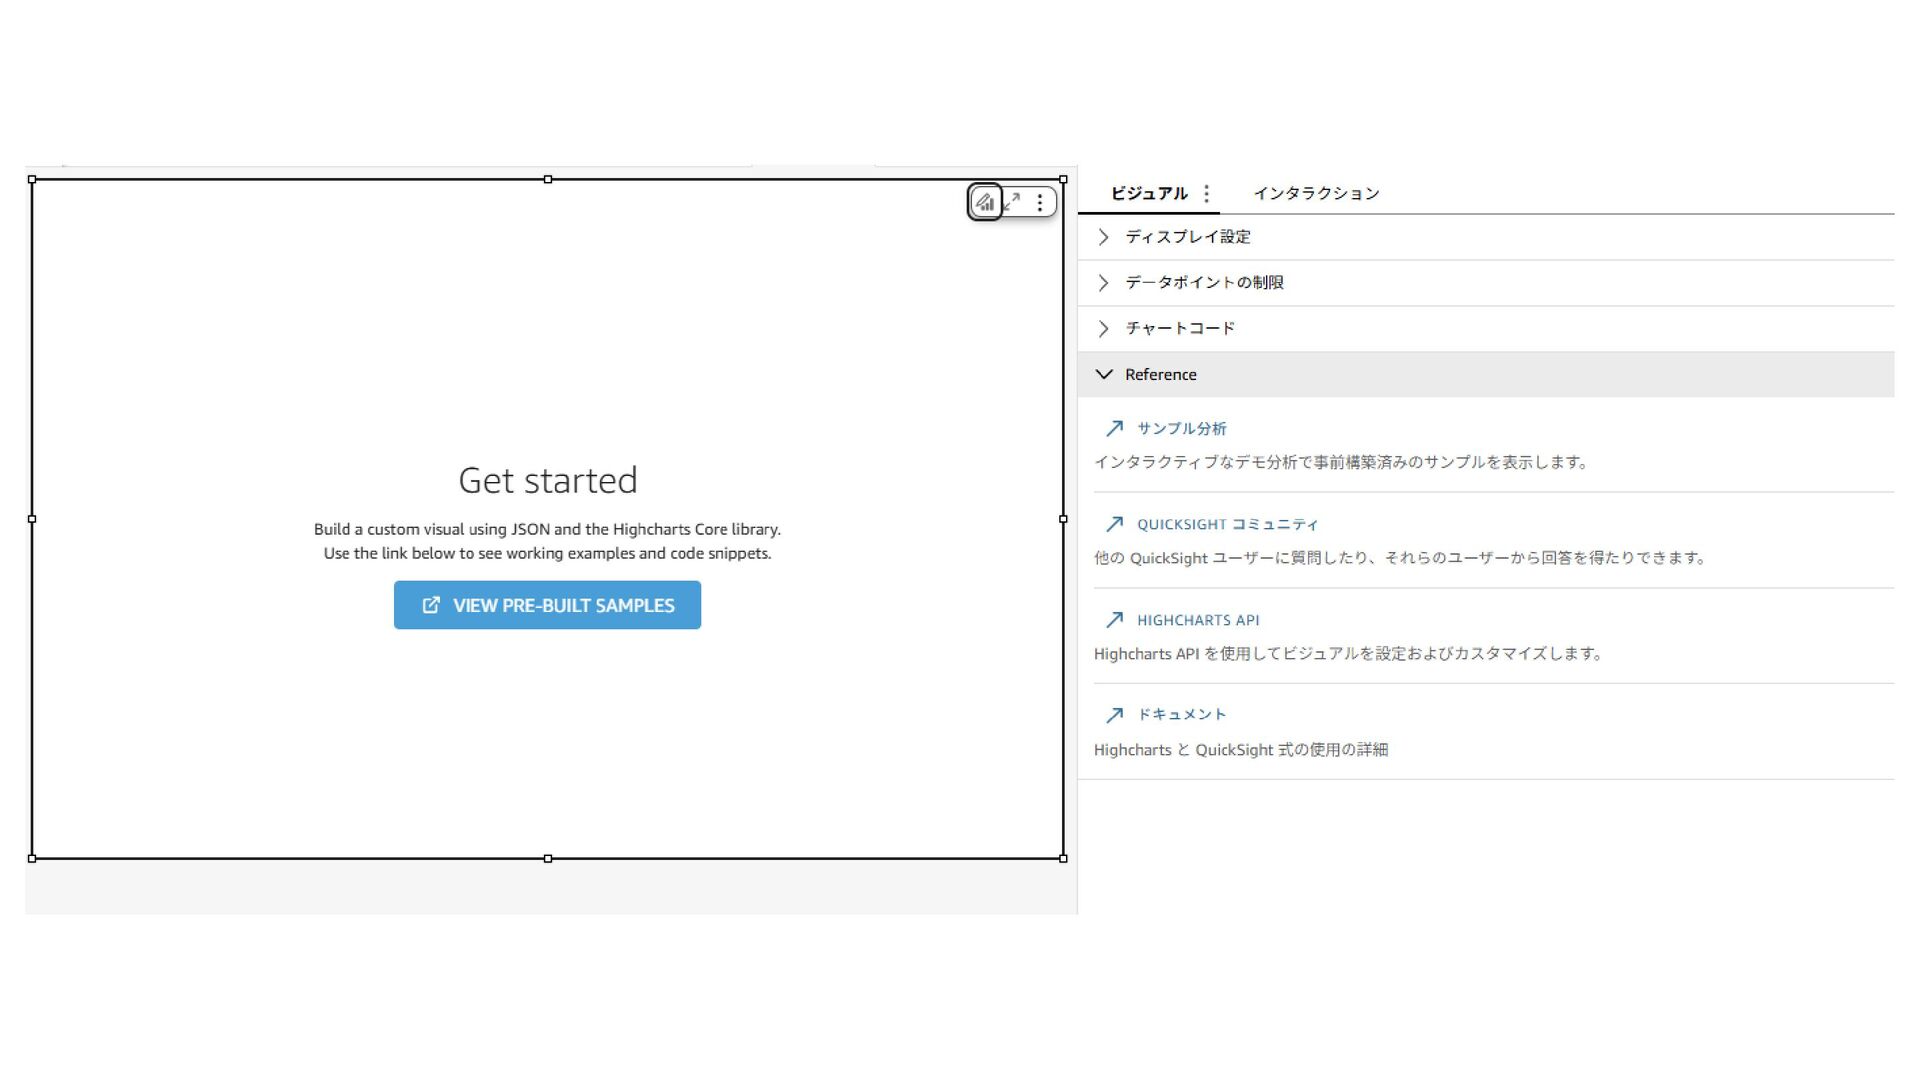Image resolution: width=1920 pixels, height=1080 pixels.
Task: Click arrow icon next to QUICKSIGHT コミュニティ
Action: [1114, 525]
